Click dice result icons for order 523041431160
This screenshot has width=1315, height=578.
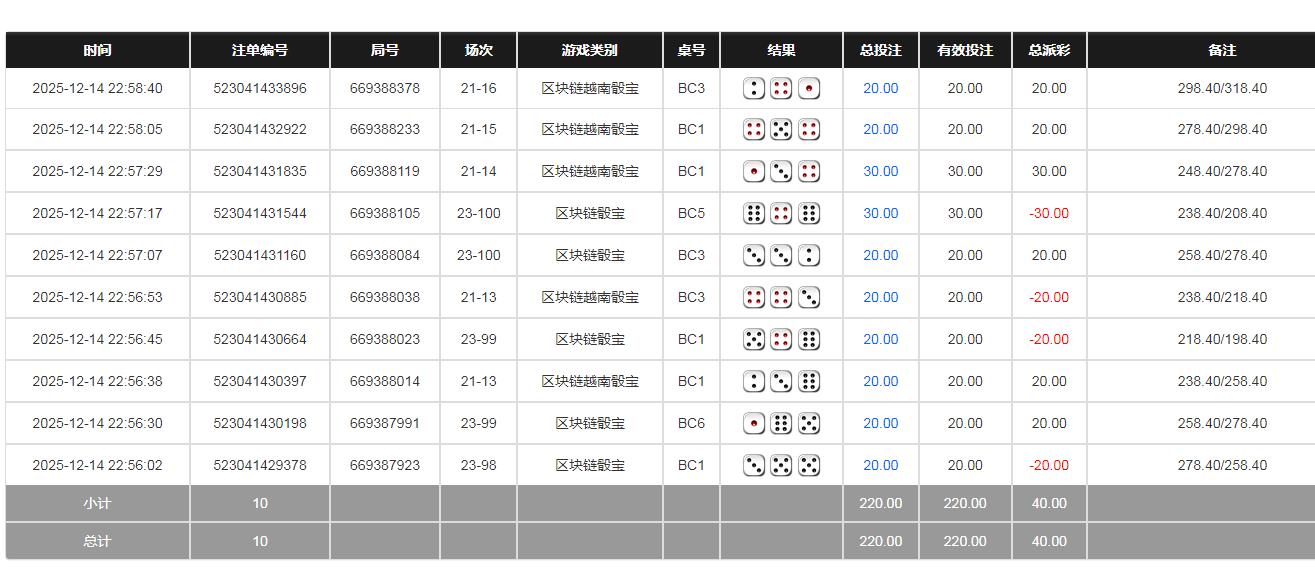(x=781, y=256)
